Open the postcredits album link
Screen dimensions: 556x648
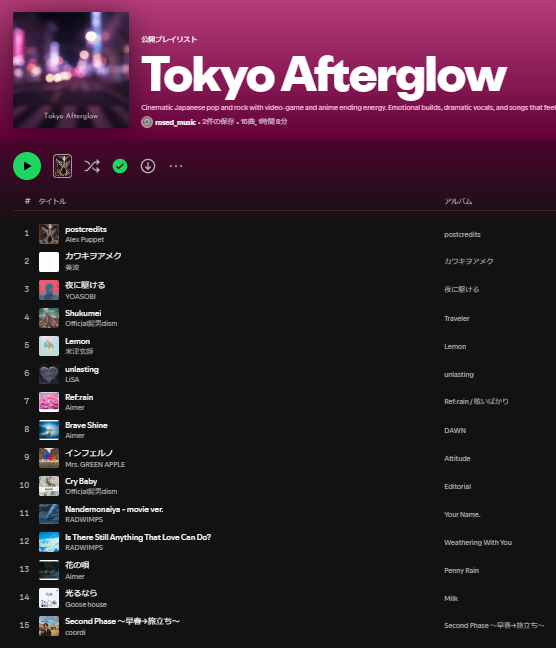coord(463,234)
